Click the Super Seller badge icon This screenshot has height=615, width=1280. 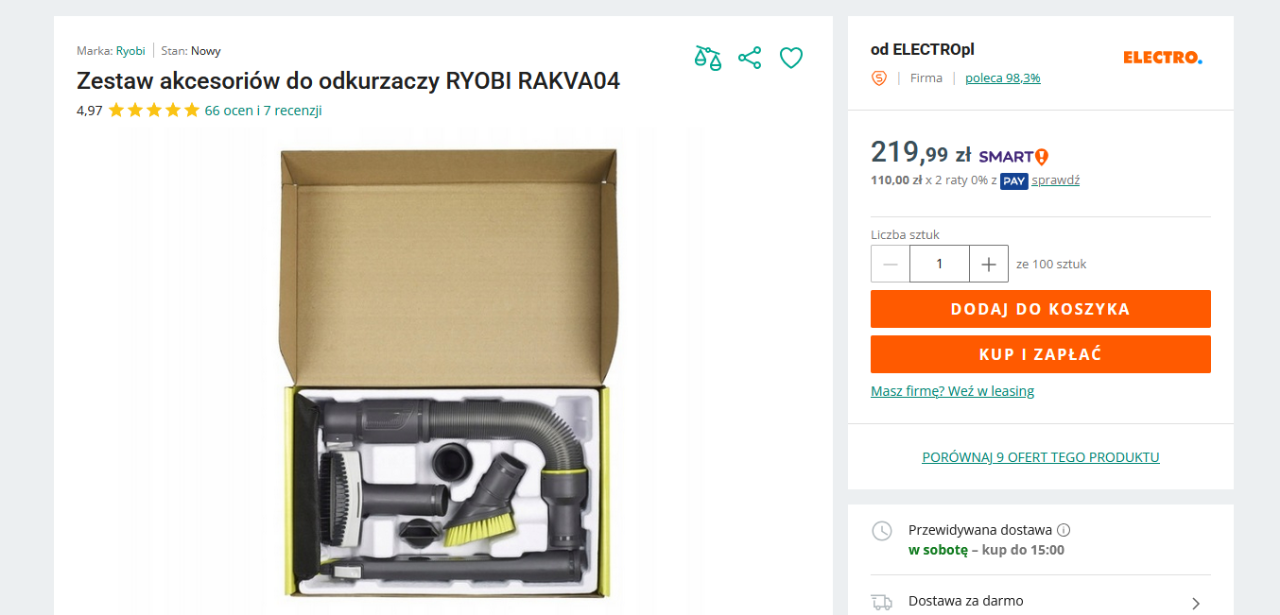879,78
